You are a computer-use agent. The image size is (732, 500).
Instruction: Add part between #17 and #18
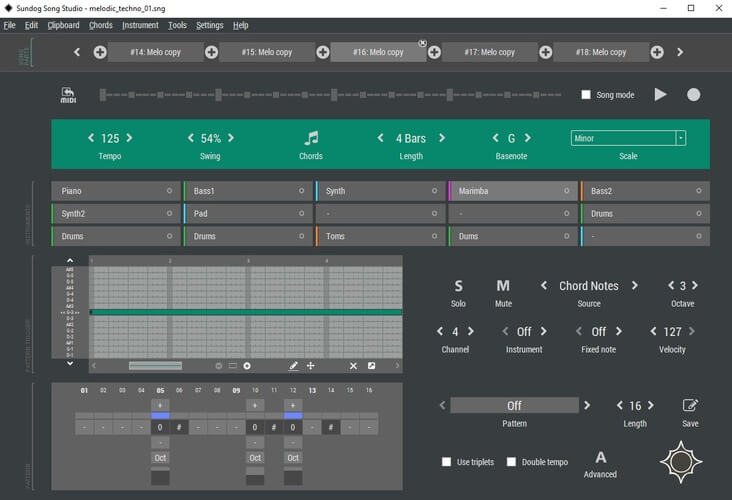click(545, 52)
